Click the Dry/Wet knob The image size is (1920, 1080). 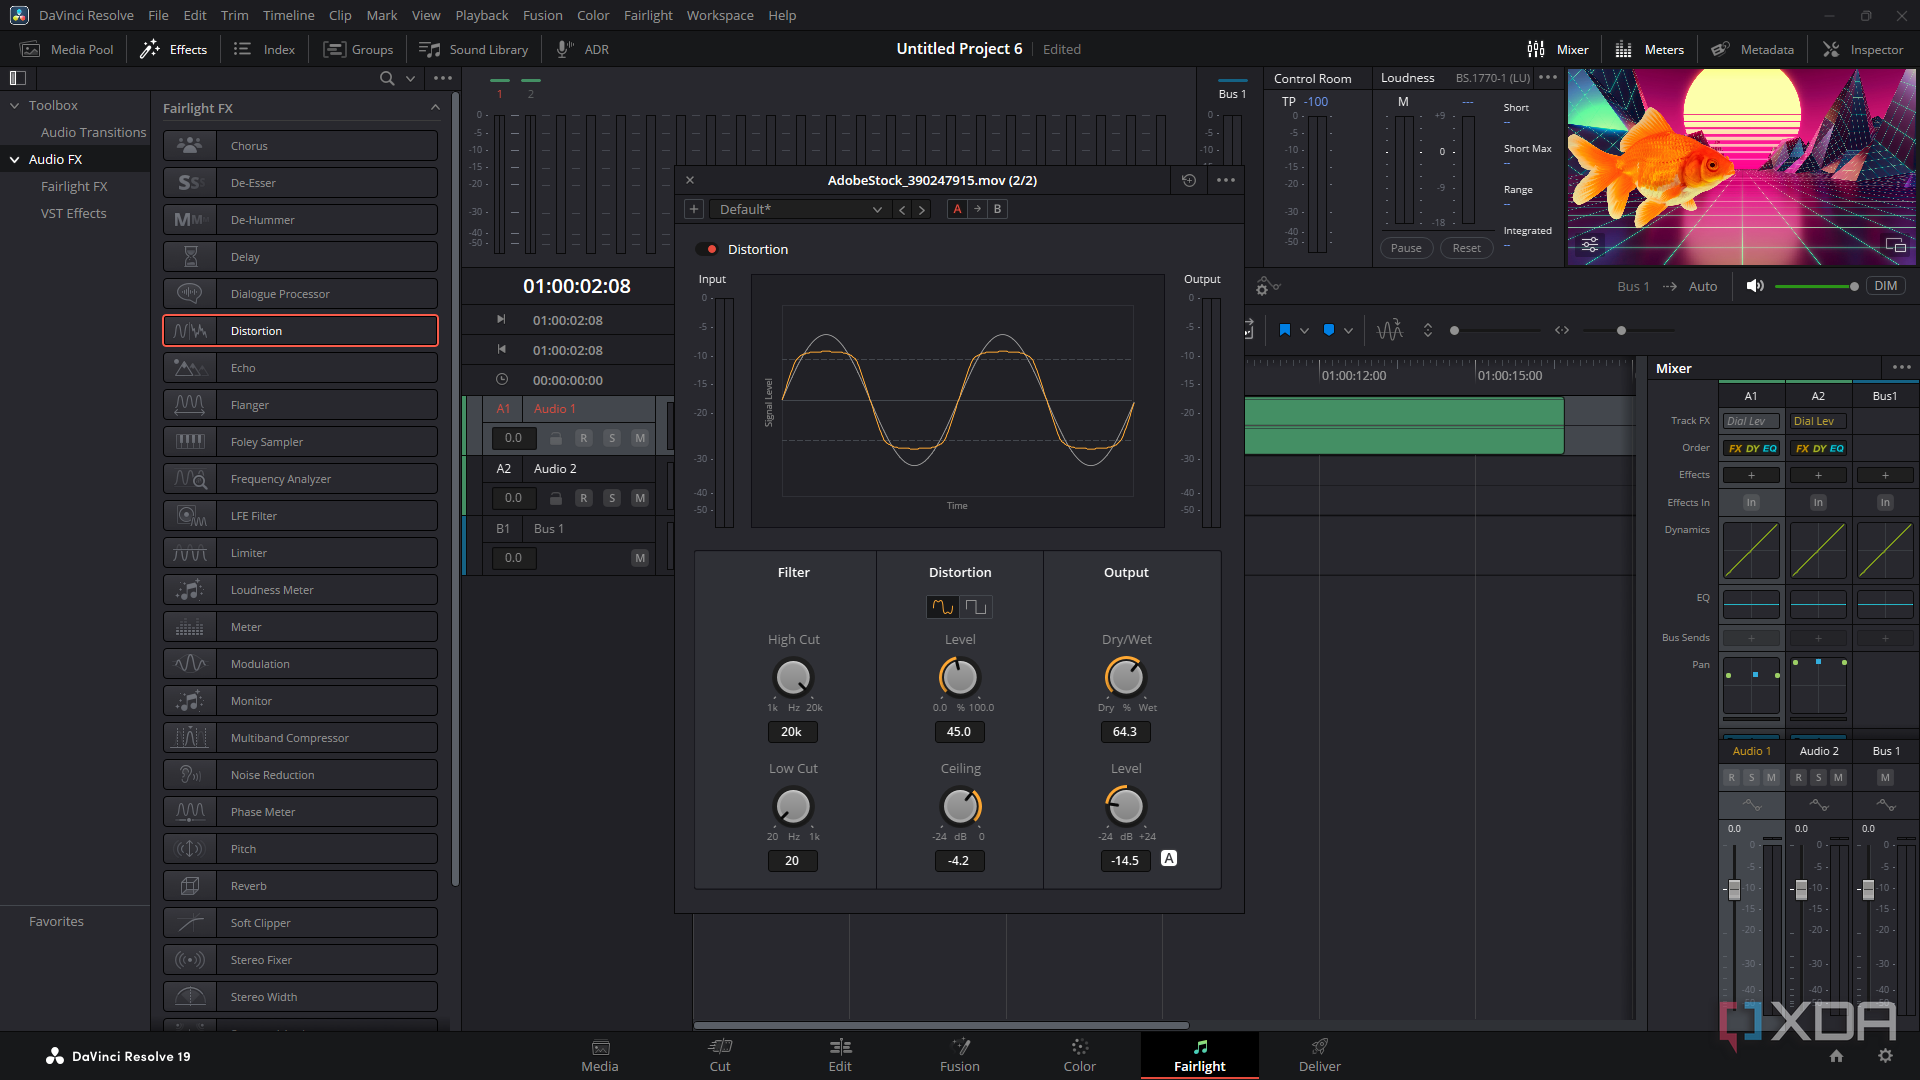pyautogui.click(x=1125, y=677)
